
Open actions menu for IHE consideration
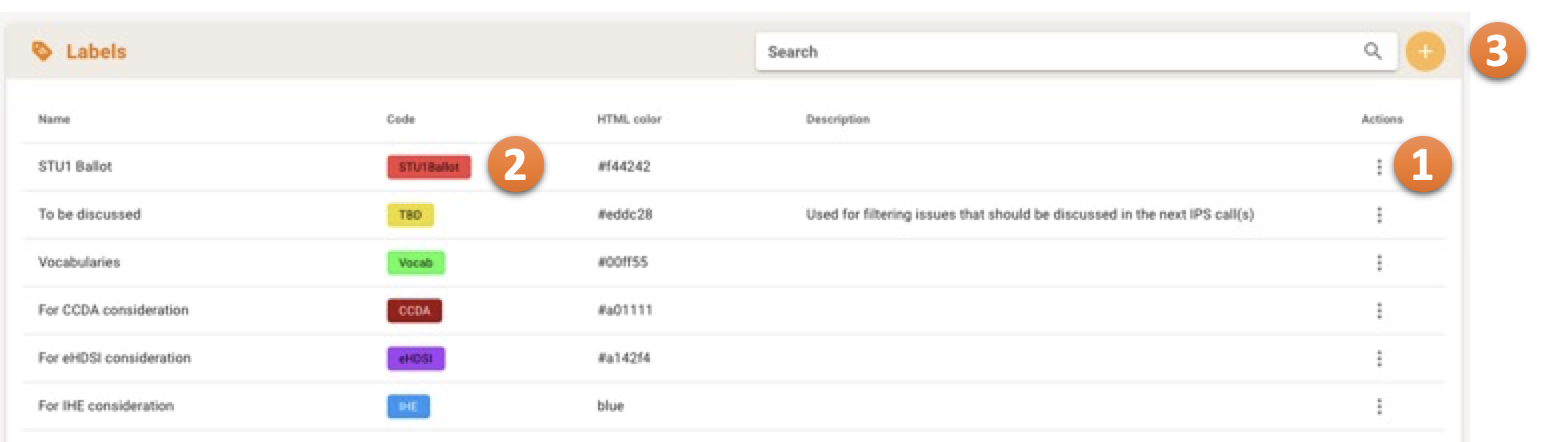coord(1379,407)
